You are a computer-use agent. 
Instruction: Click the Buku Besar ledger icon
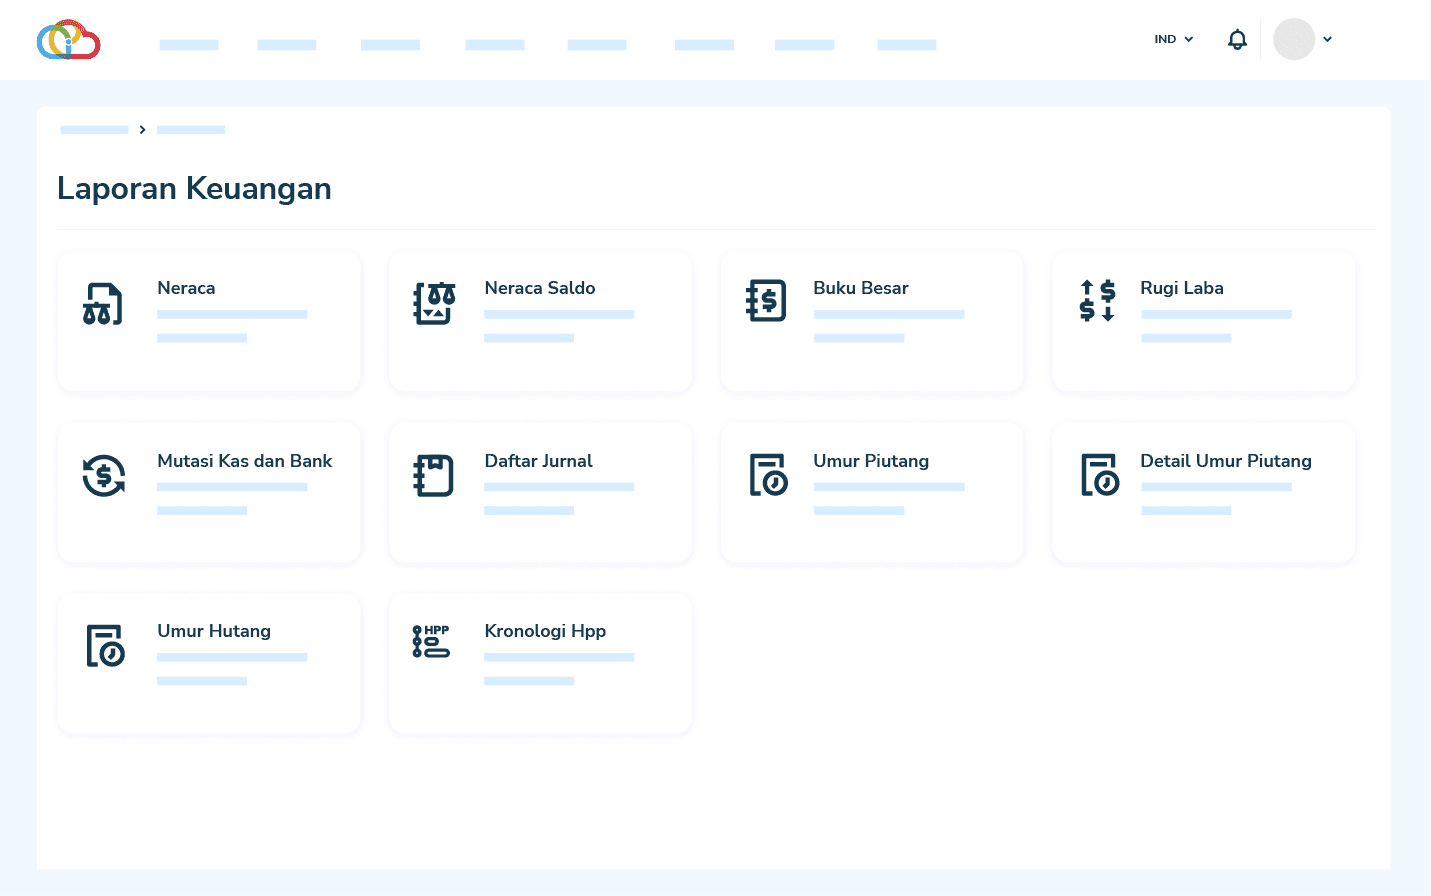[x=766, y=301]
